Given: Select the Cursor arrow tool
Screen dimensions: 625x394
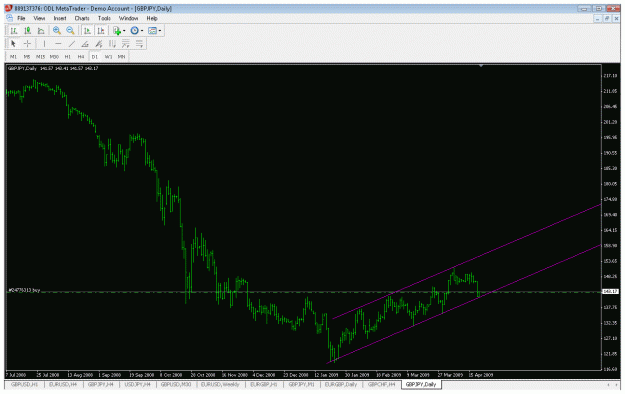Looking at the screenshot, I should click(x=13, y=43).
